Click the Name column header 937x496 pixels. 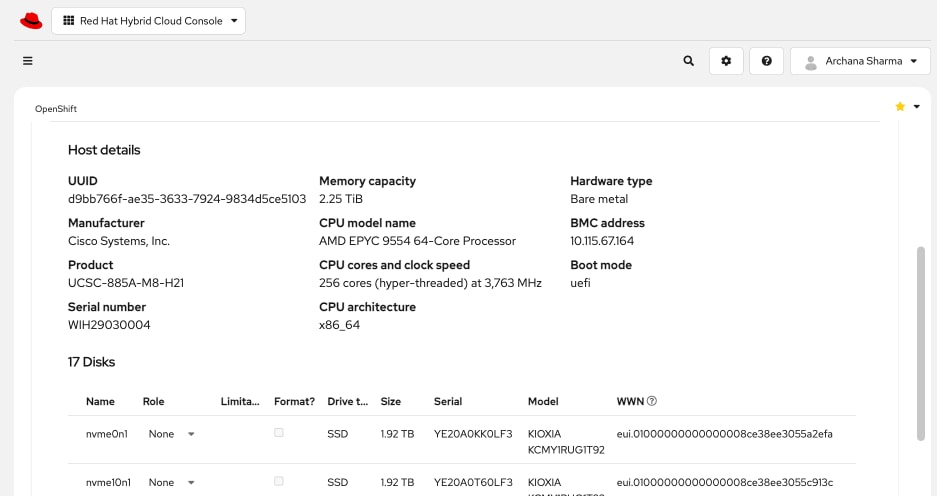point(100,402)
